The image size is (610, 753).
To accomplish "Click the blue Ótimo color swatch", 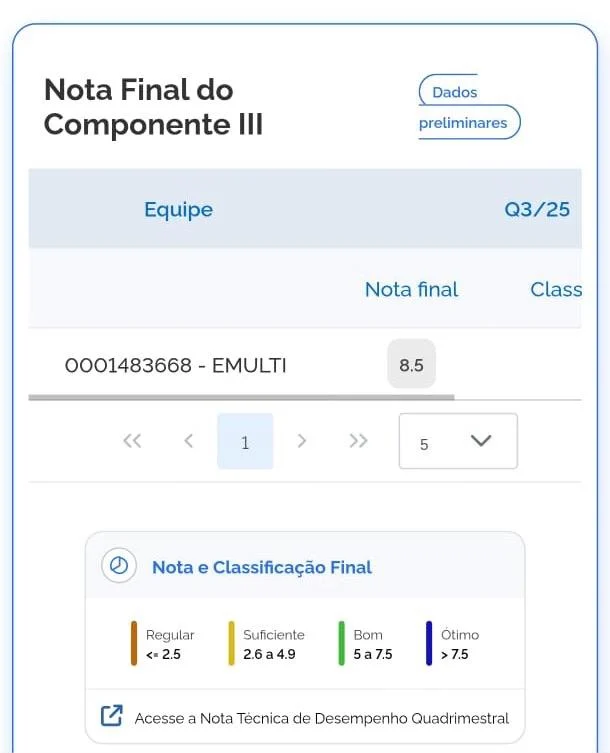I will [x=428, y=643].
